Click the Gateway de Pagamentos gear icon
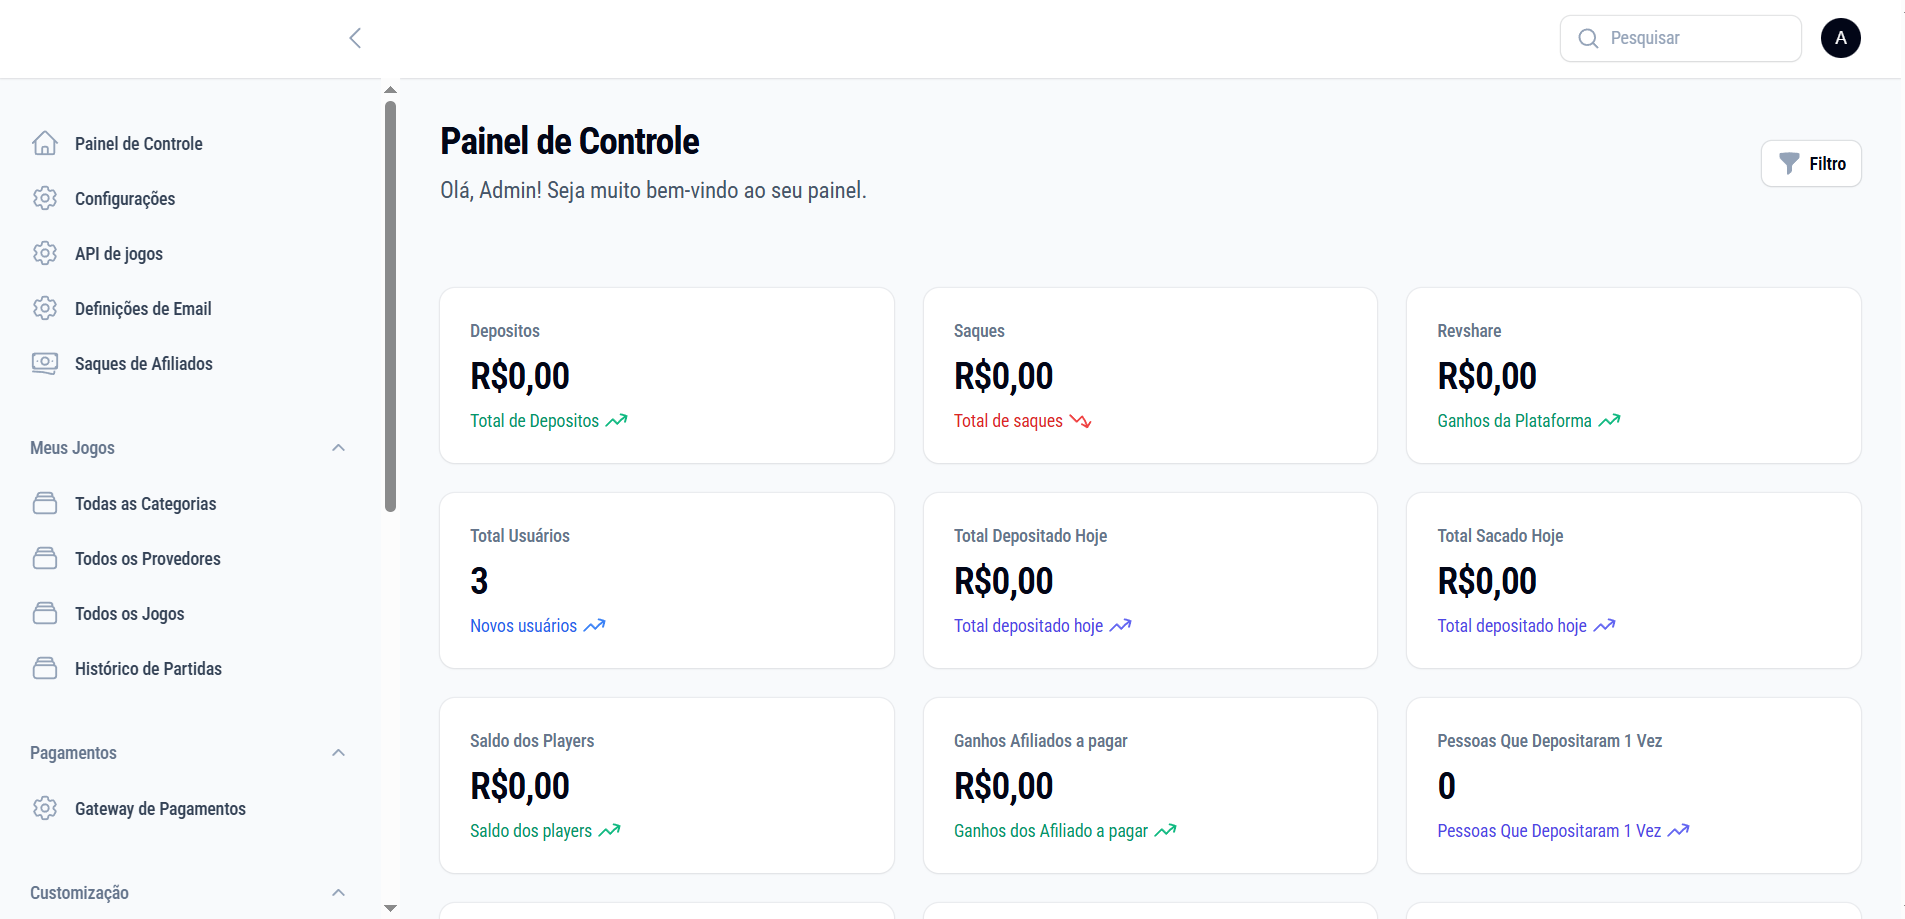Screen dimensions: 1905x919 45,808
